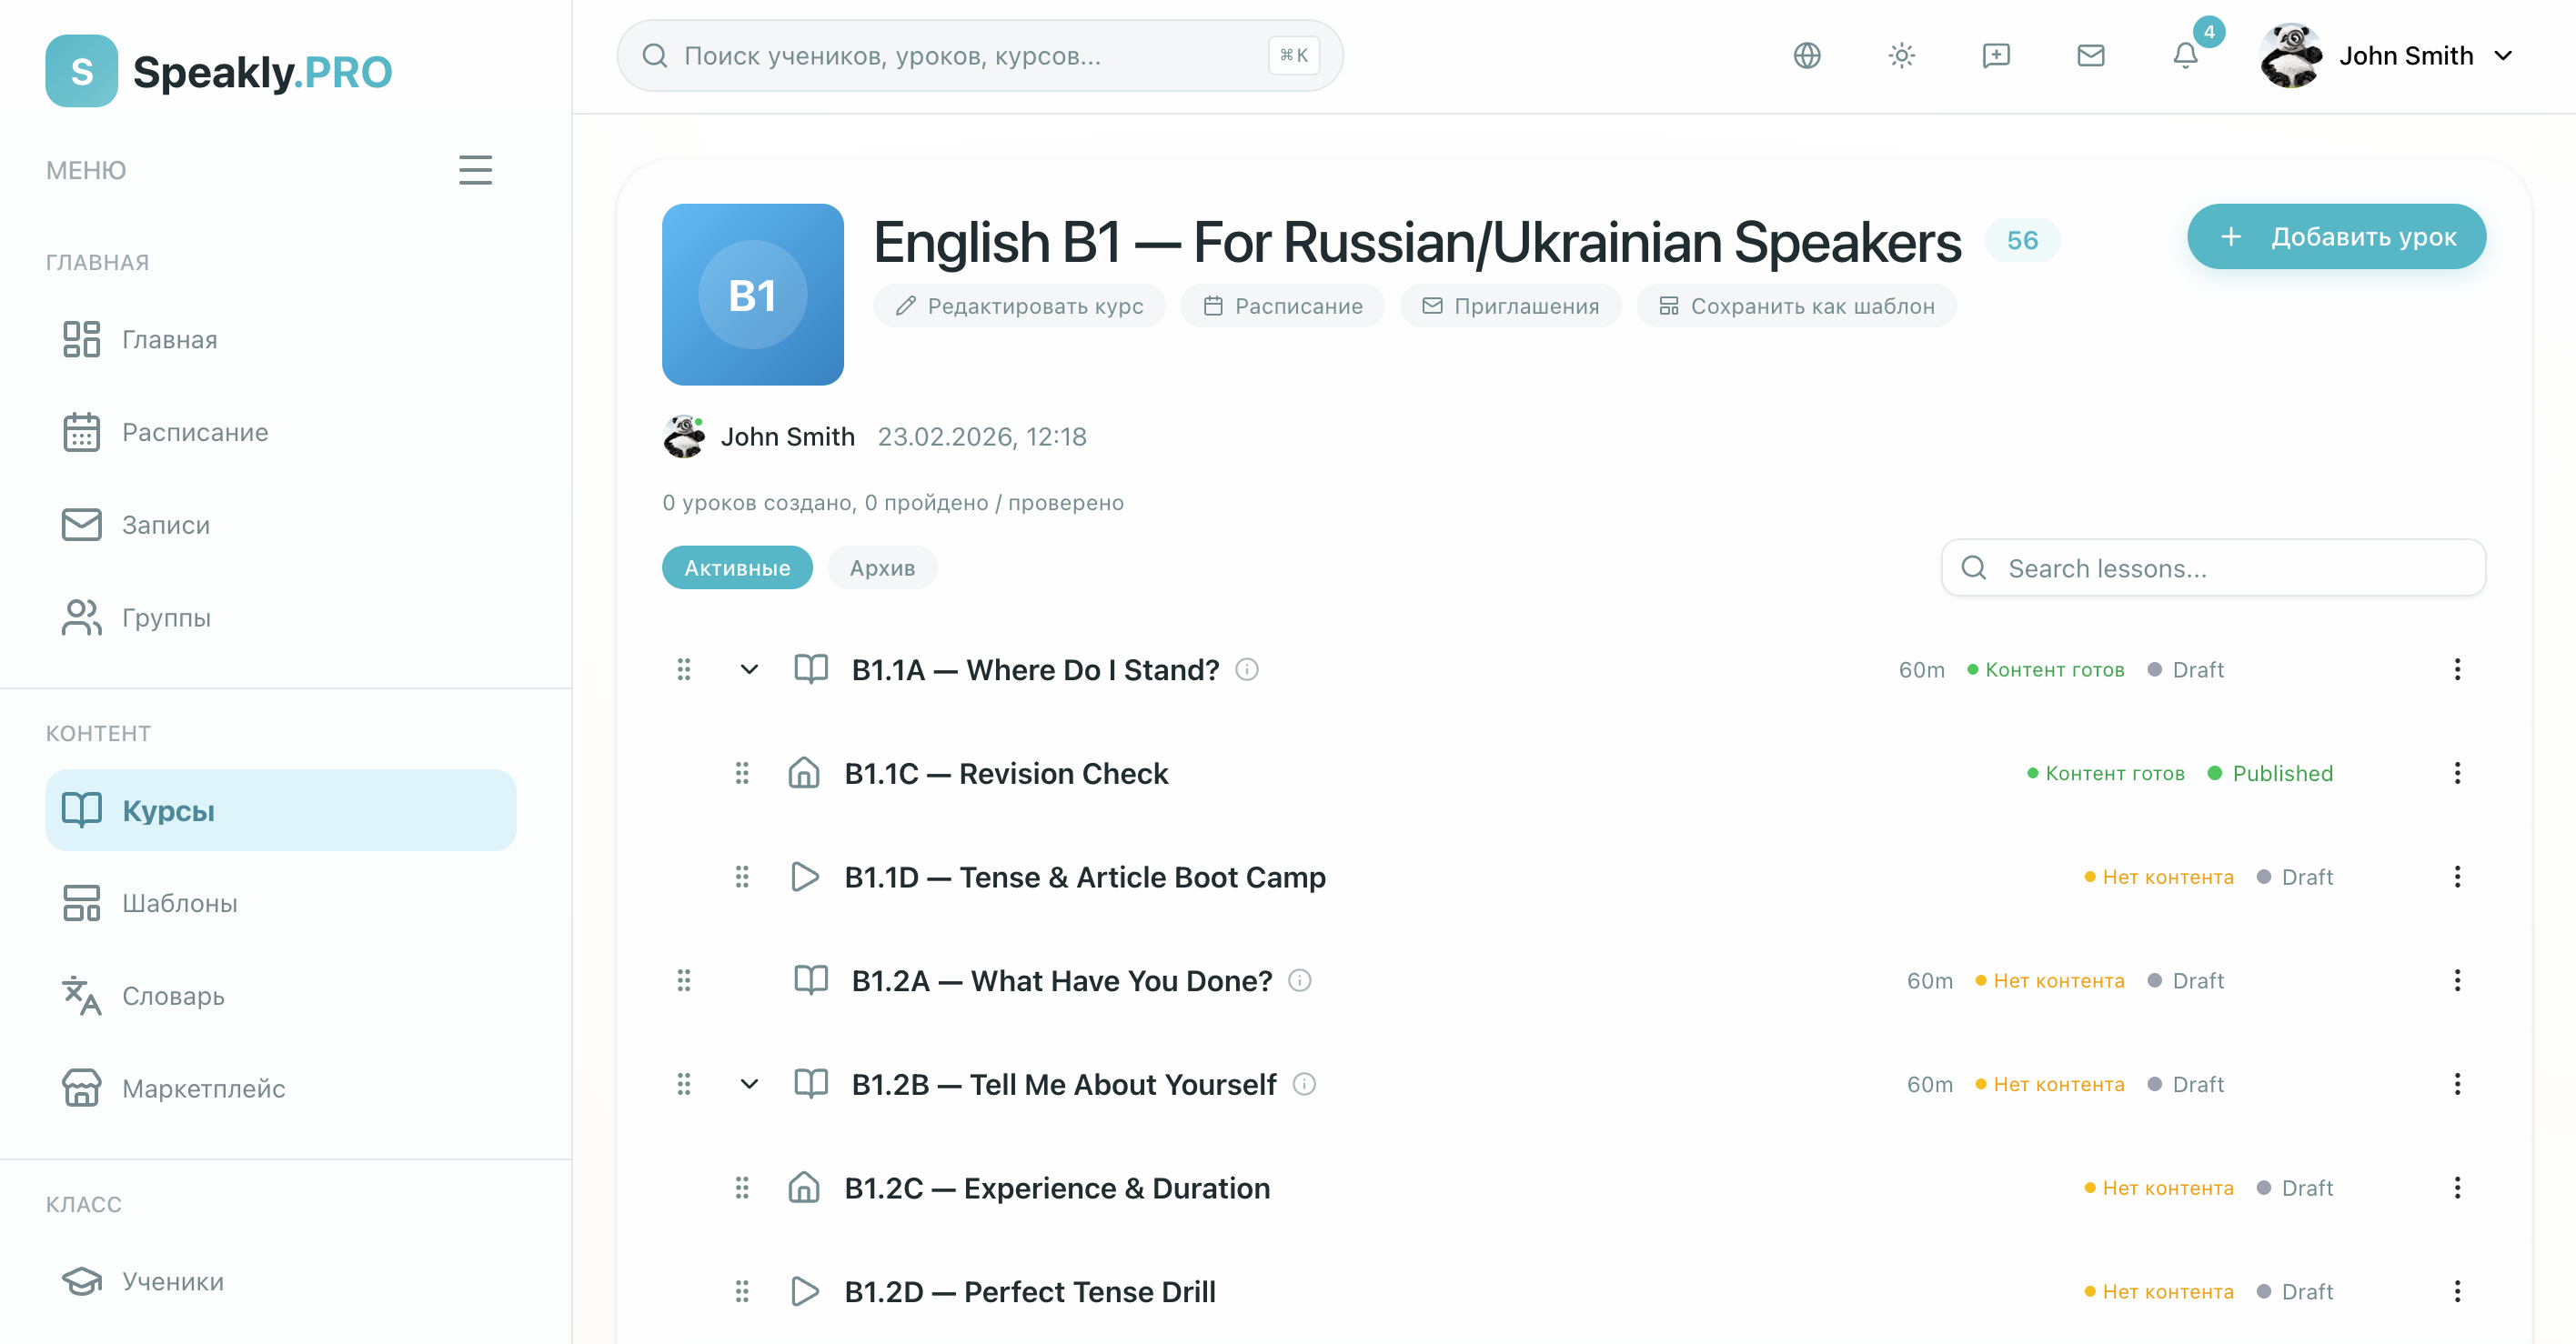Screen dimensions: 2576x1344
Task: Click the Приглашения button
Action: pos(1510,306)
